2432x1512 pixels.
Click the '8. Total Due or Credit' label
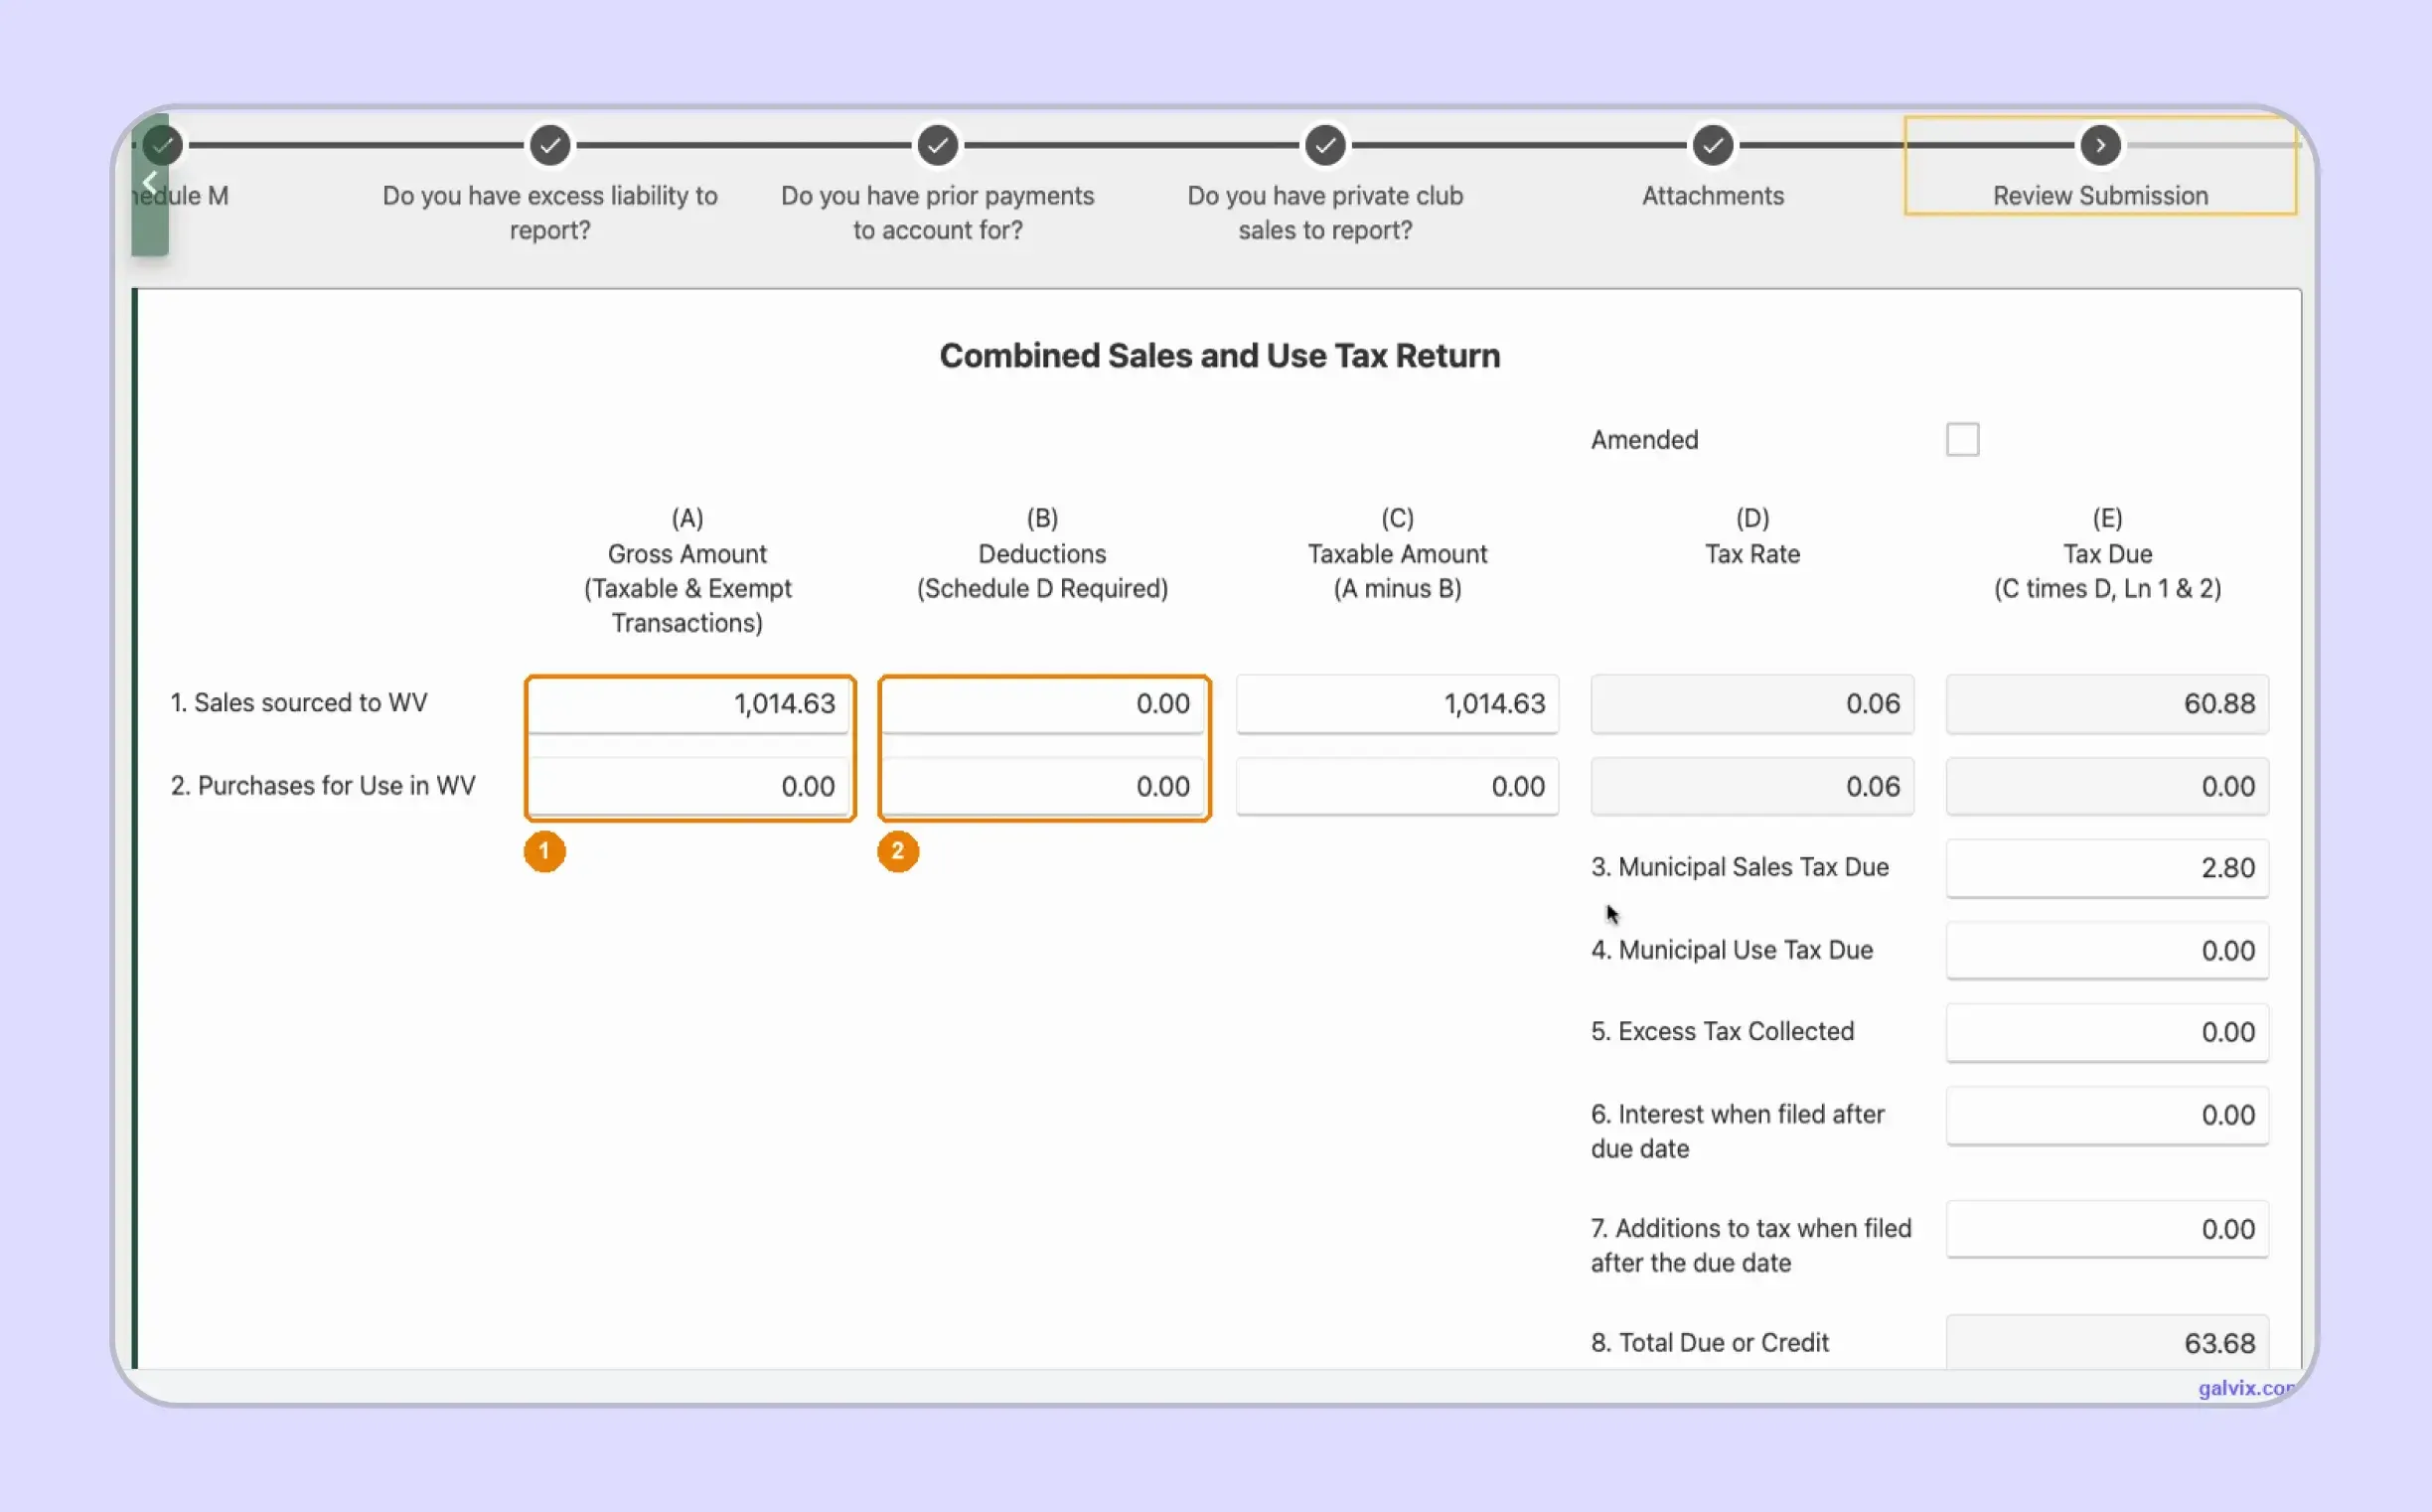click(x=1710, y=1343)
